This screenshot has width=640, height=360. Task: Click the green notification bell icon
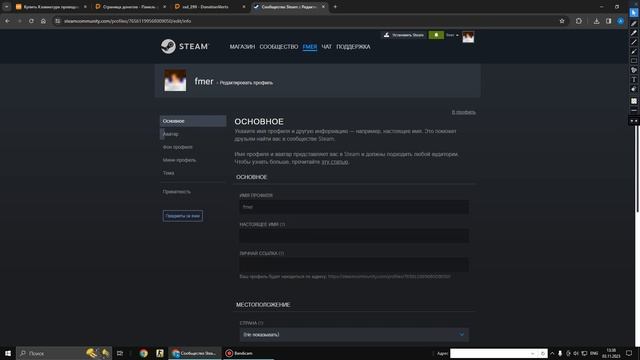pyautogui.click(x=436, y=35)
